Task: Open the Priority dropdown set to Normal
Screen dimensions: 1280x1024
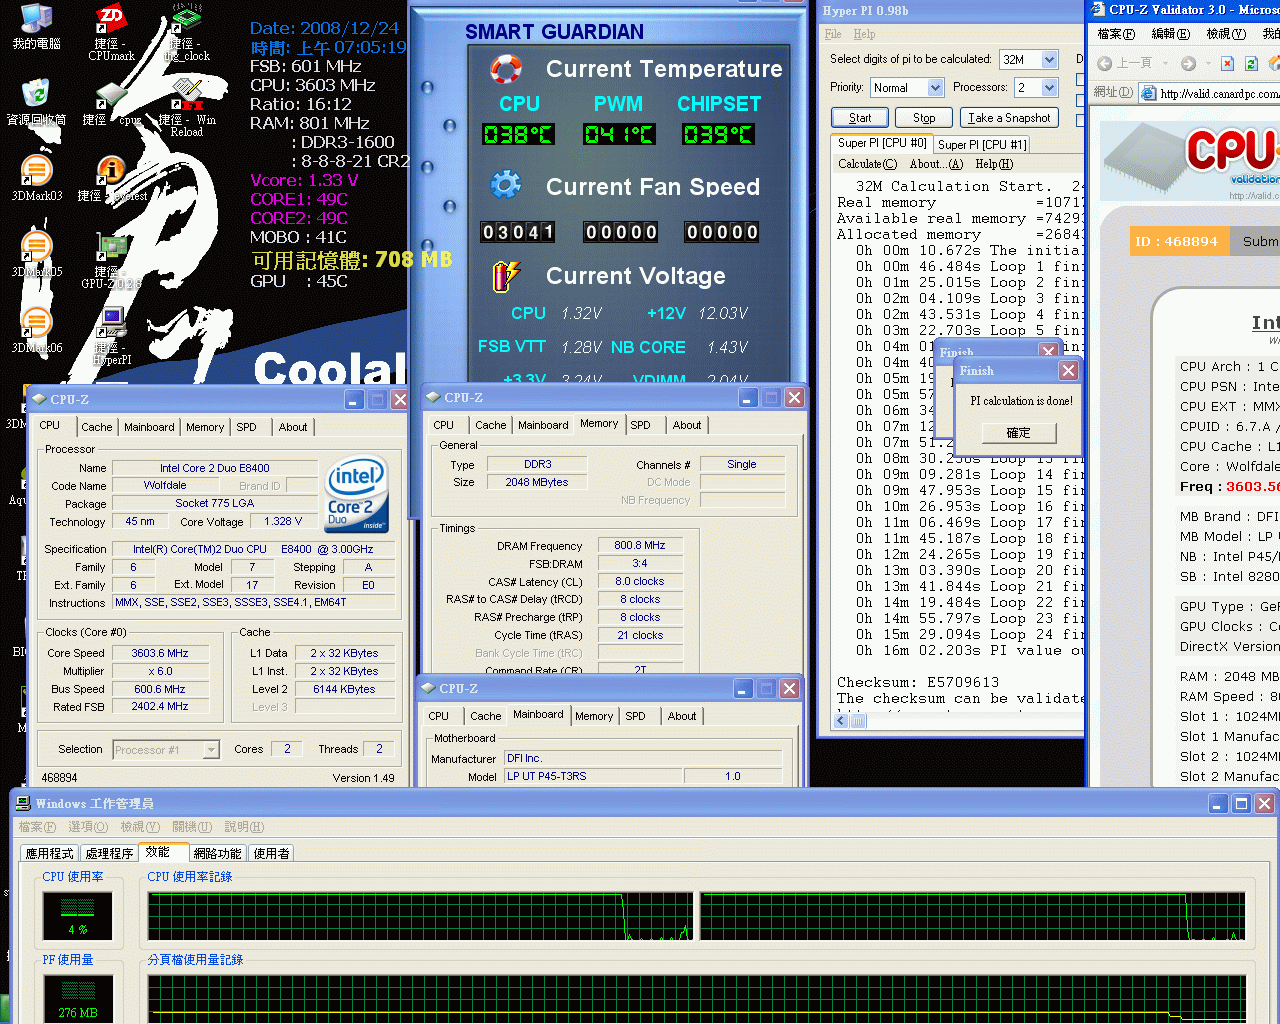Action: pyautogui.click(x=935, y=87)
